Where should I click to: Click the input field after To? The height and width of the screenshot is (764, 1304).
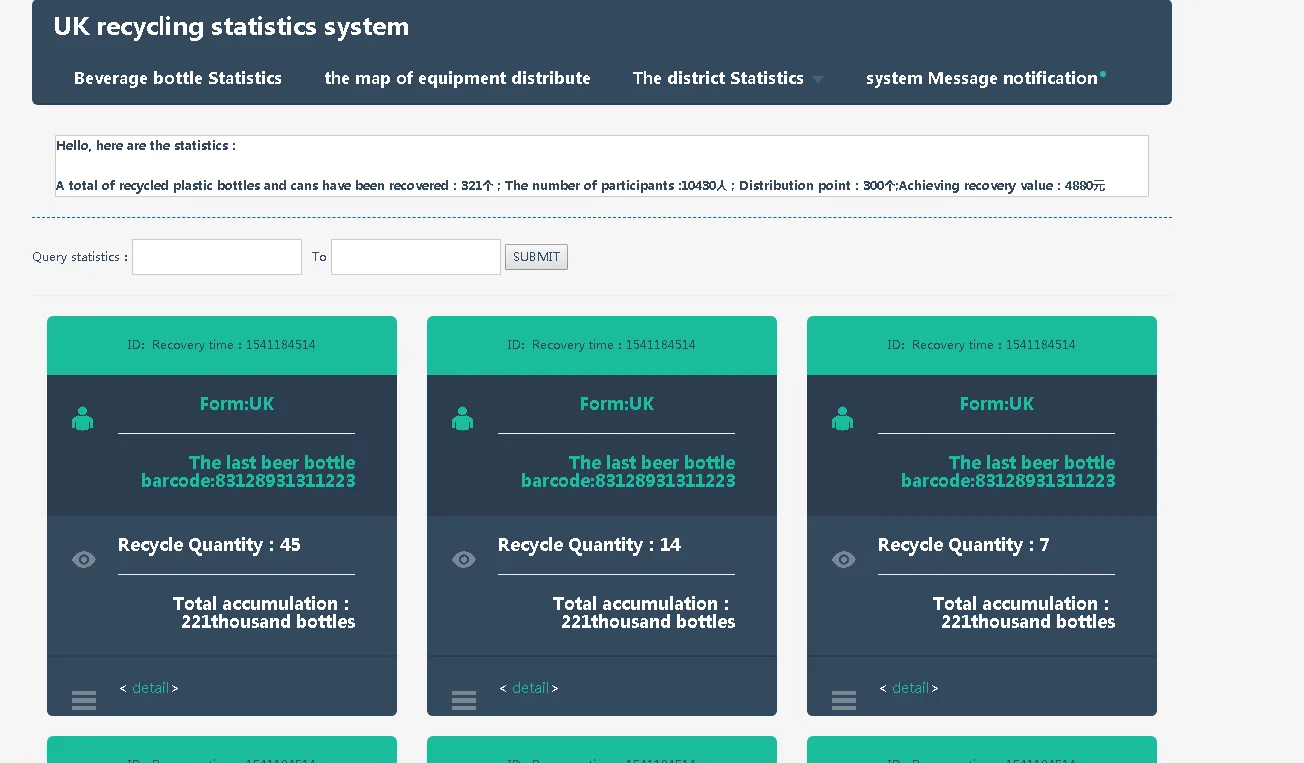pyautogui.click(x=416, y=257)
